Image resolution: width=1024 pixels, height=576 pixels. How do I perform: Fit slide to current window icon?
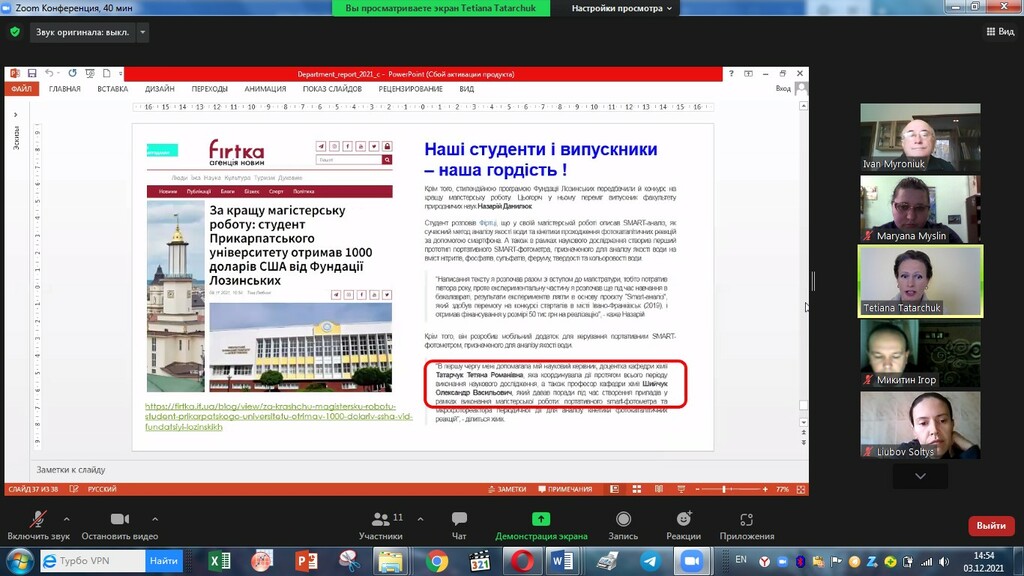tap(801, 489)
